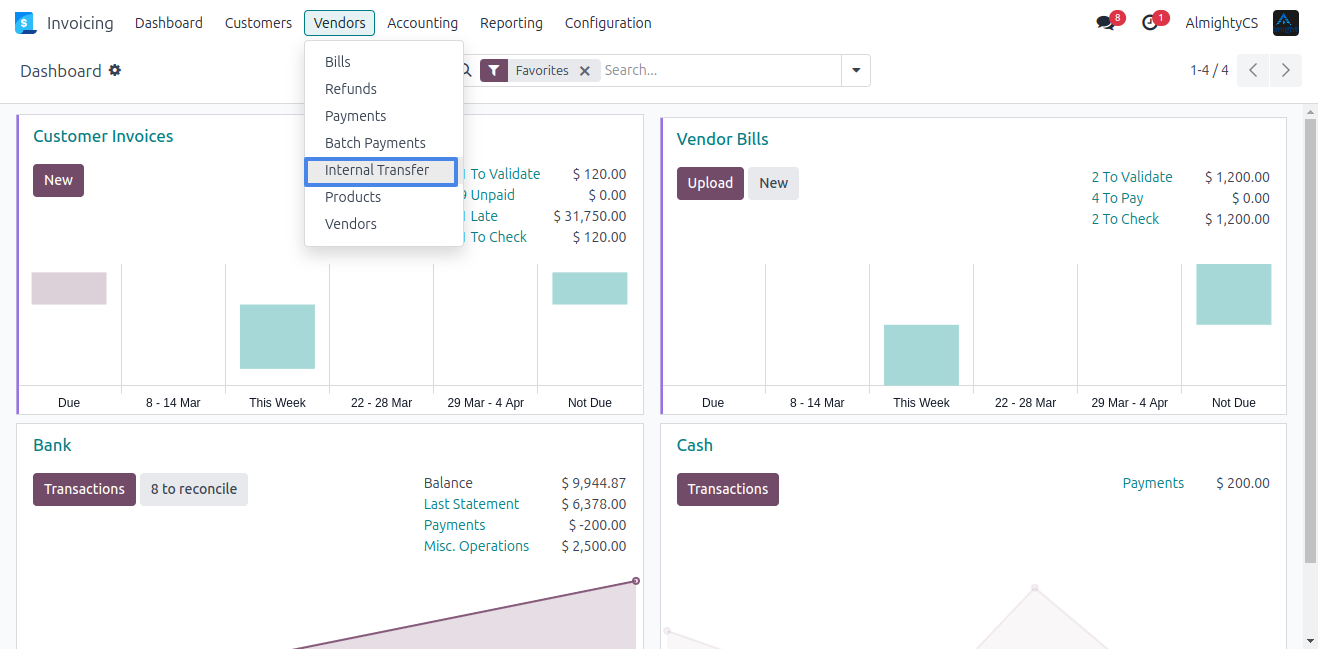Viewport: 1318px width, 649px height.
Task: Remove the Favorites filter with the X icon
Action: (585, 71)
